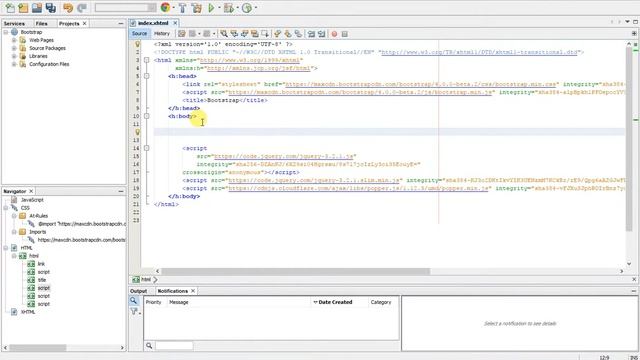Select the title element in Navigator
640x360 pixels.
coord(42,280)
